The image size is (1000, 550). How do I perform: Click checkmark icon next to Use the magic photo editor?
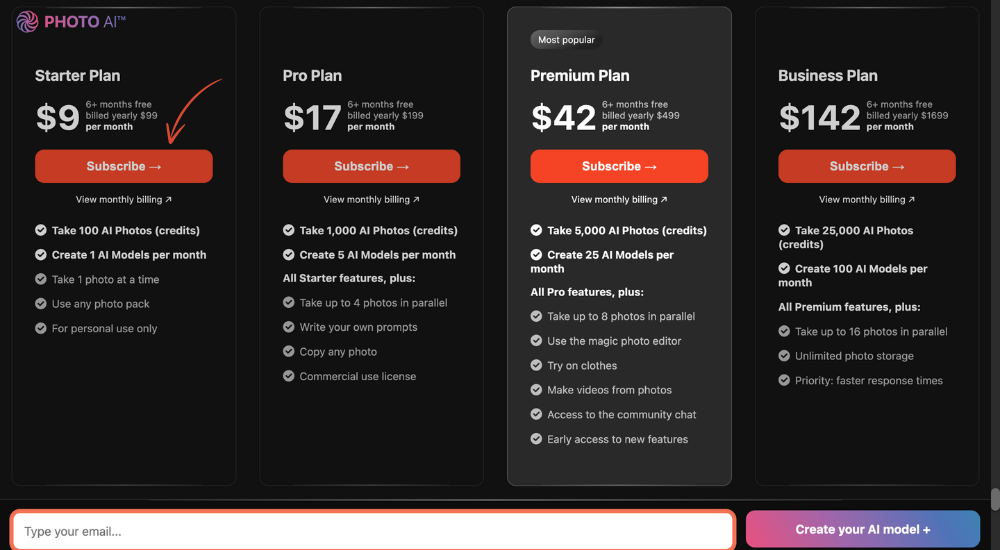click(x=536, y=341)
